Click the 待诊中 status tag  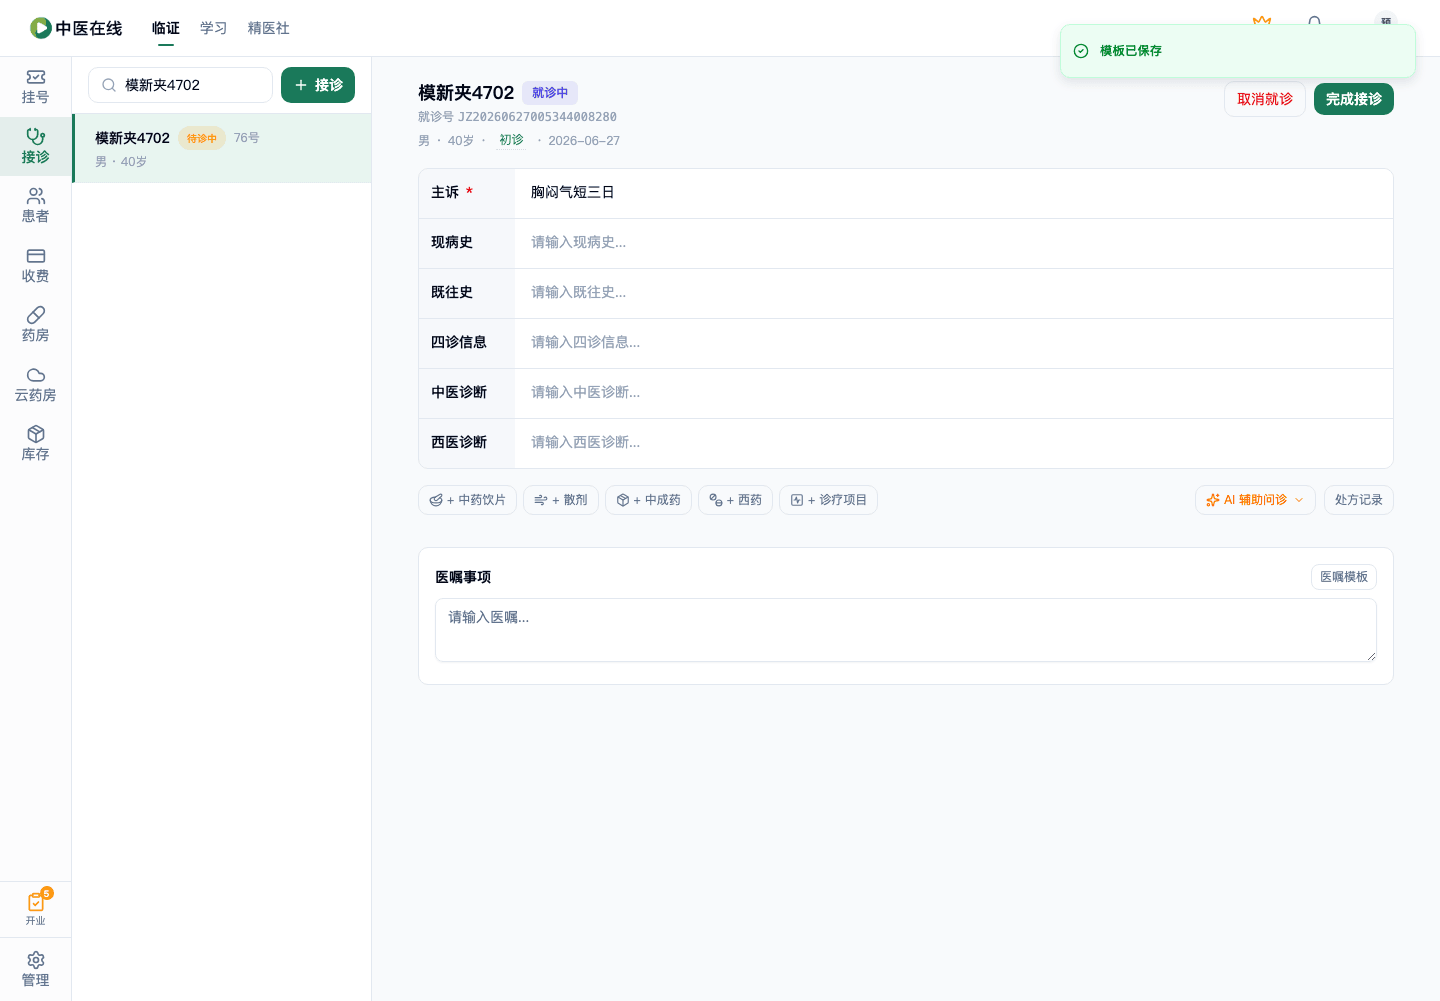coord(202,138)
